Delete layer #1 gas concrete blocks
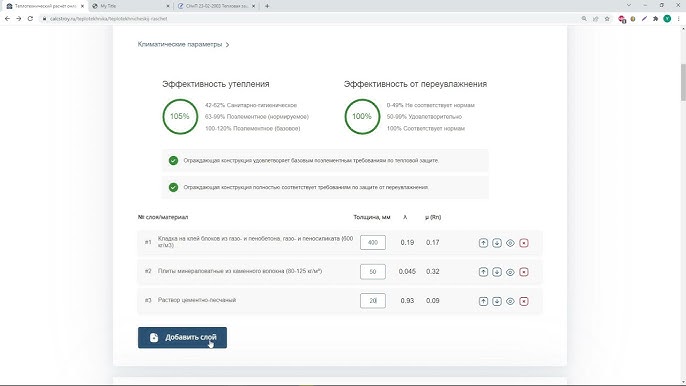686x386 pixels. click(524, 243)
